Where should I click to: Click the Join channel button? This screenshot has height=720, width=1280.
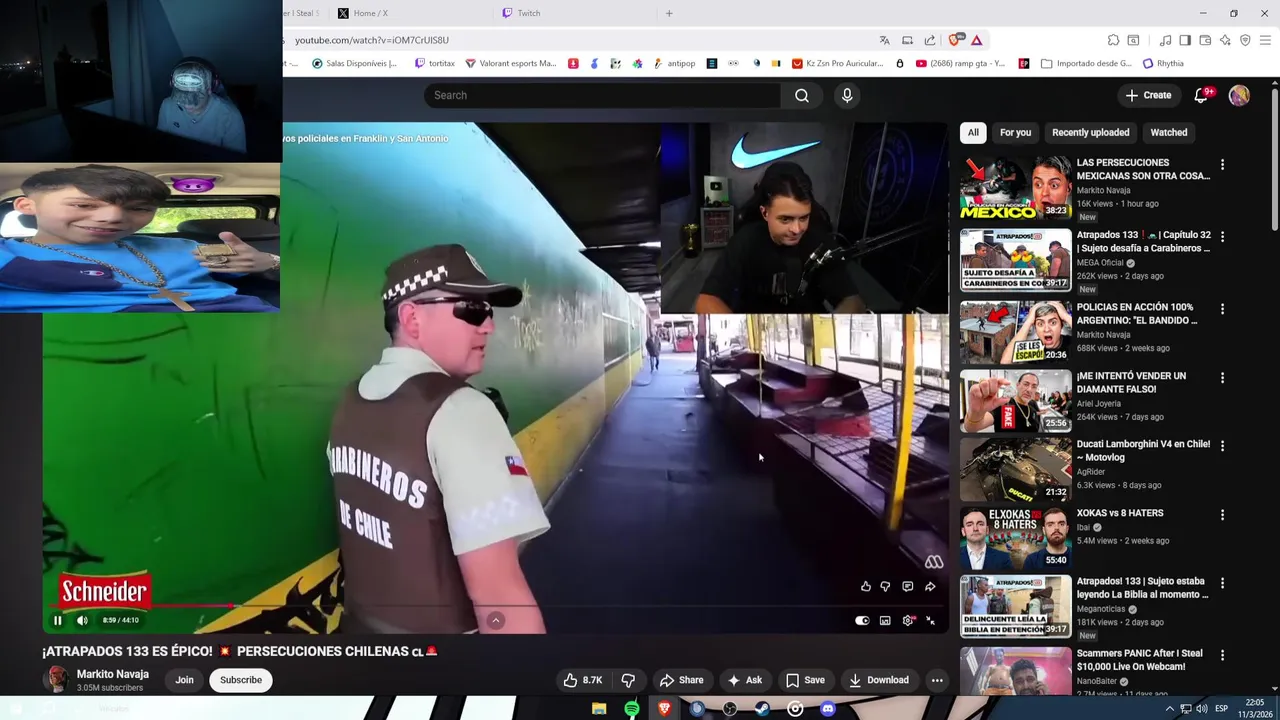[184, 680]
